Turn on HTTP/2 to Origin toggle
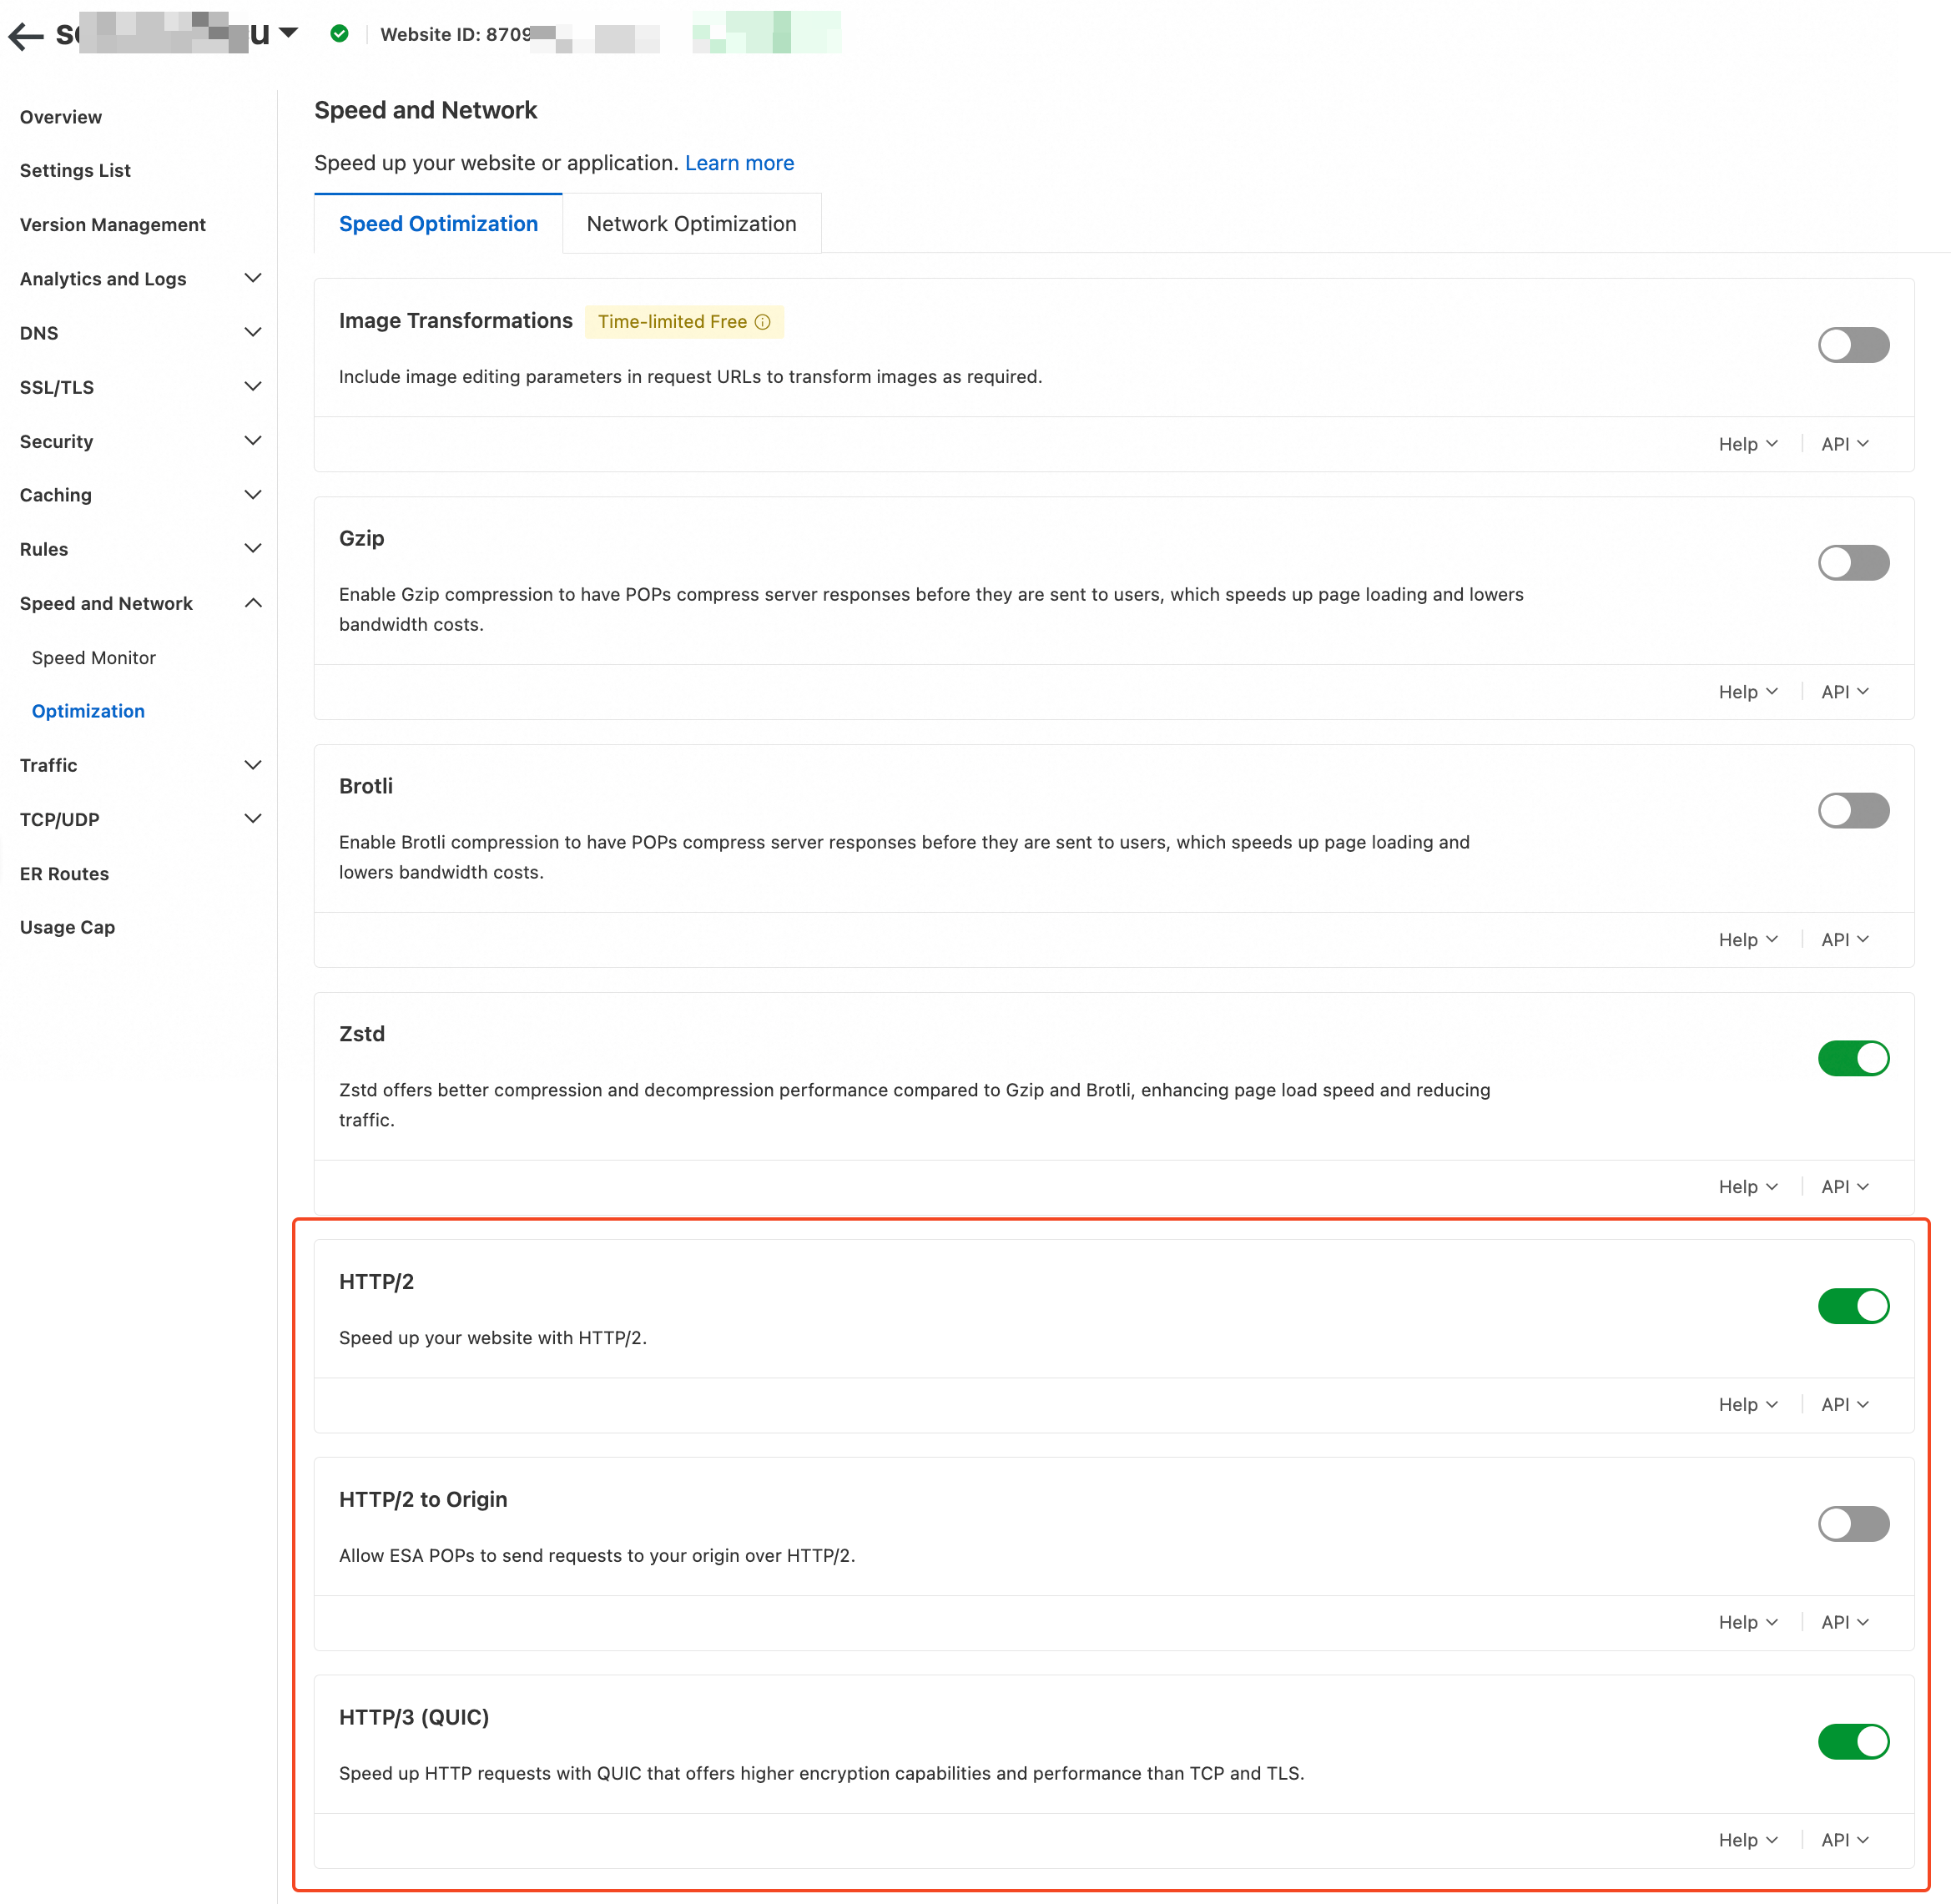Viewport: 1951px width, 1904px height. click(x=1852, y=1524)
